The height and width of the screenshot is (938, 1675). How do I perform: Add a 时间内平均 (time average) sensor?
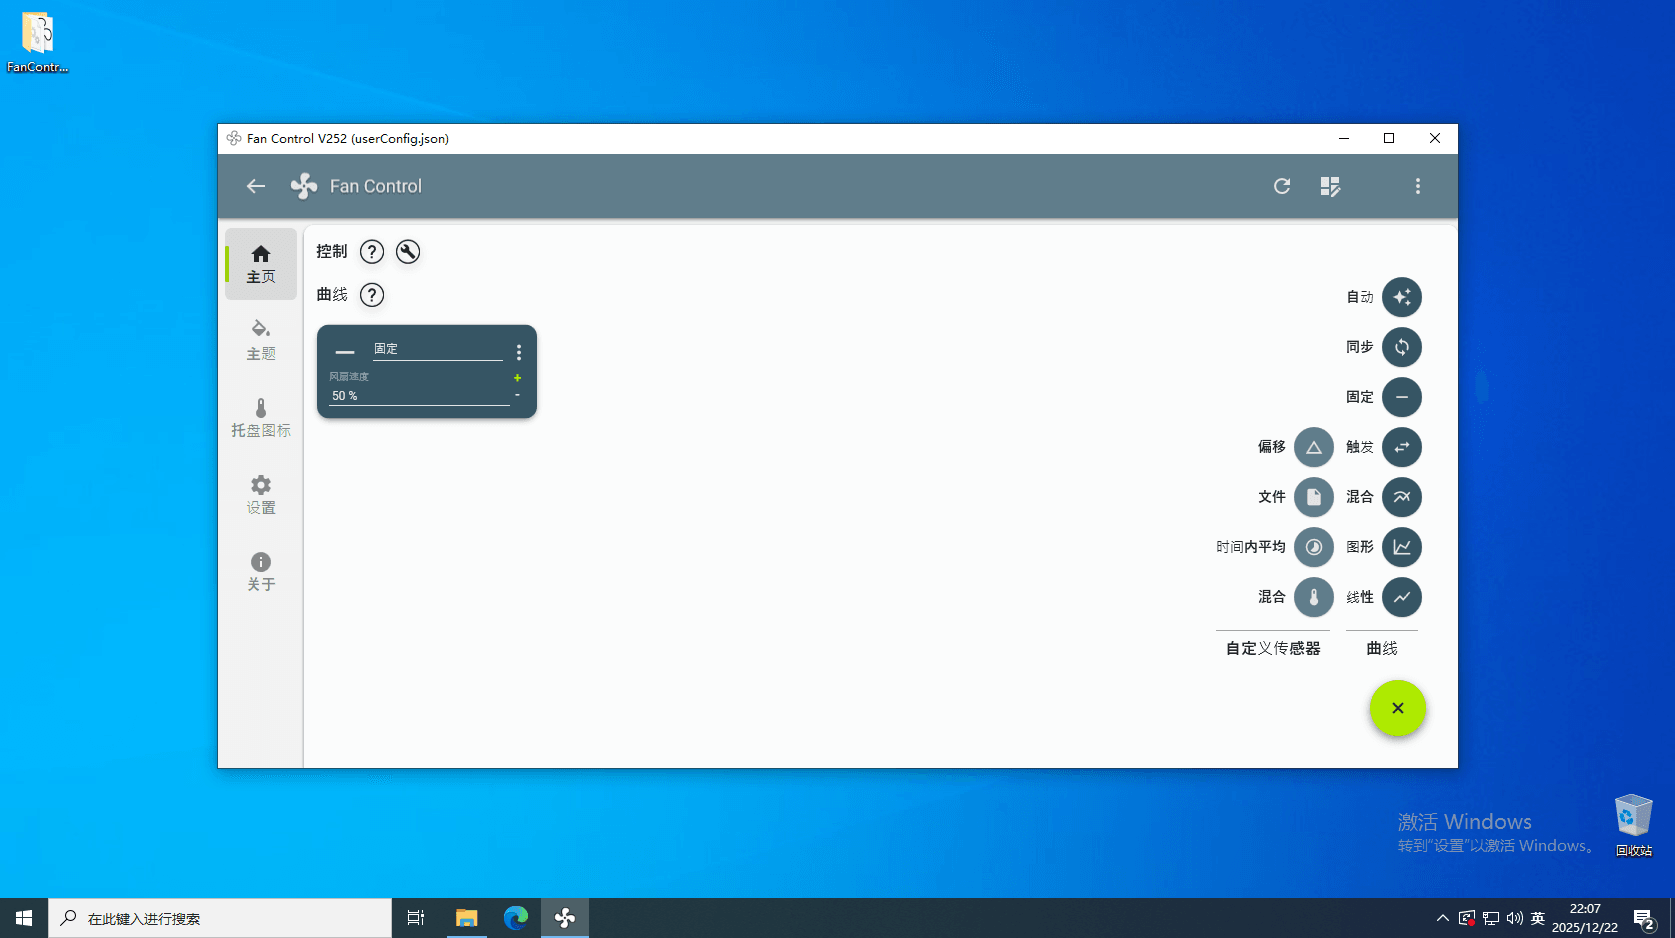pyautogui.click(x=1313, y=547)
